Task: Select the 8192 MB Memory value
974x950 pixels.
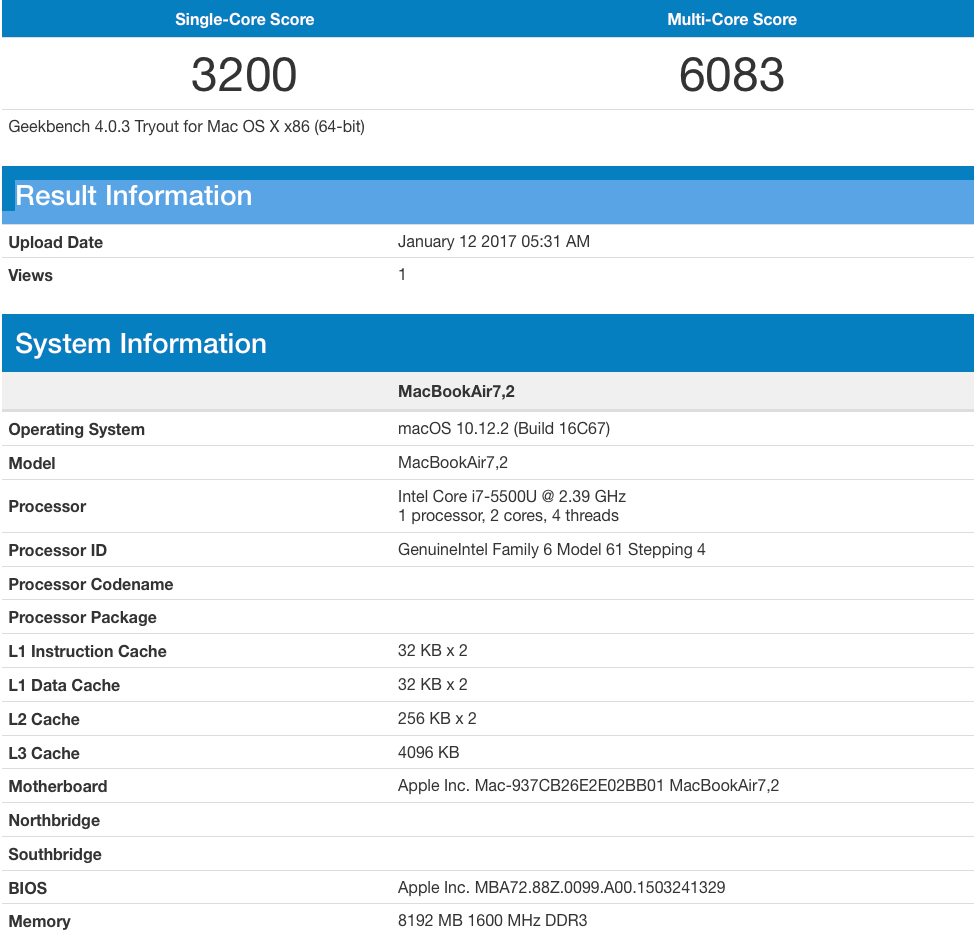Action: point(492,920)
